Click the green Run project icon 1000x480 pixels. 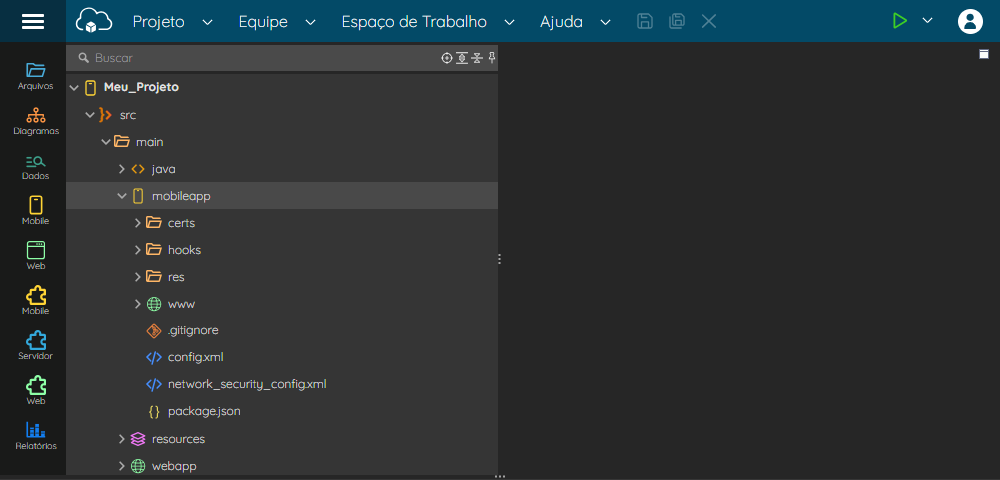[899, 21]
